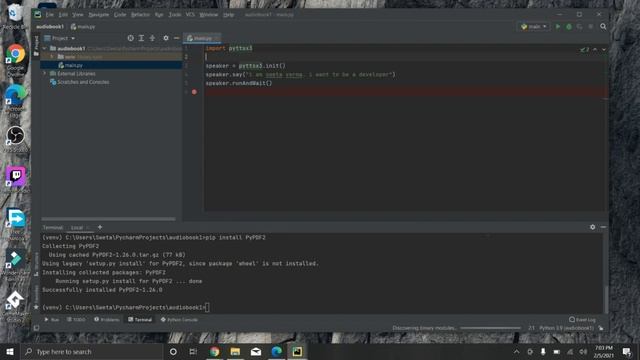This screenshot has height=360, width=640.
Task: Click the terminal vertical scrollbar
Action: coord(606,299)
